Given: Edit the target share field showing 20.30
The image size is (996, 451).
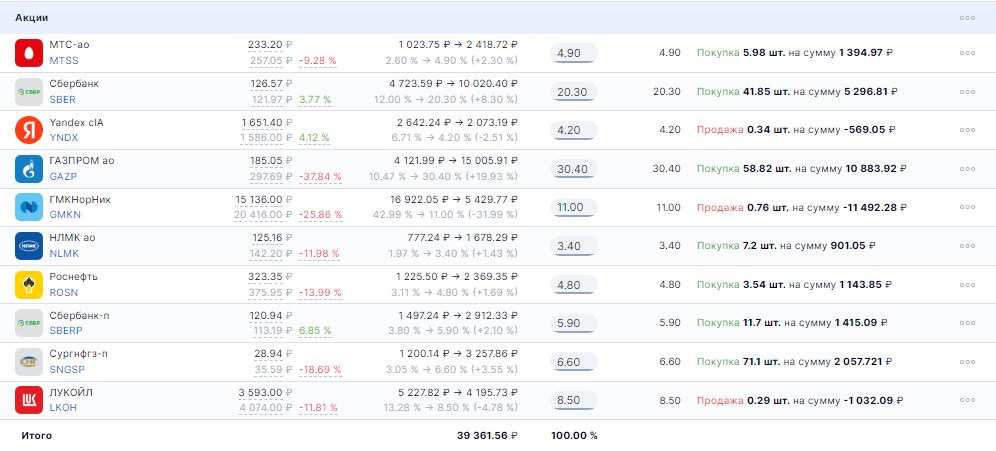Looking at the screenshot, I should pos(573,92).
